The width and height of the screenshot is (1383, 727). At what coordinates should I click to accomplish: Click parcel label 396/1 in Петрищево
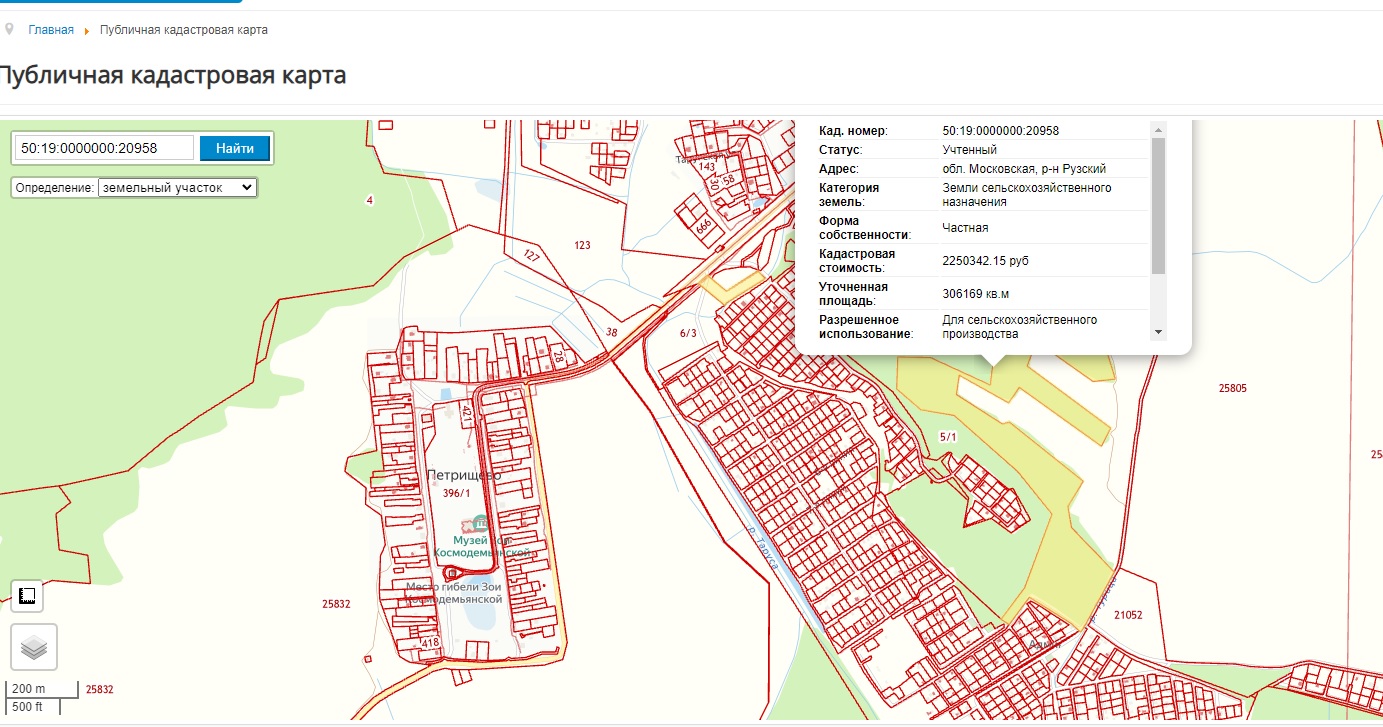click(456, 493)
